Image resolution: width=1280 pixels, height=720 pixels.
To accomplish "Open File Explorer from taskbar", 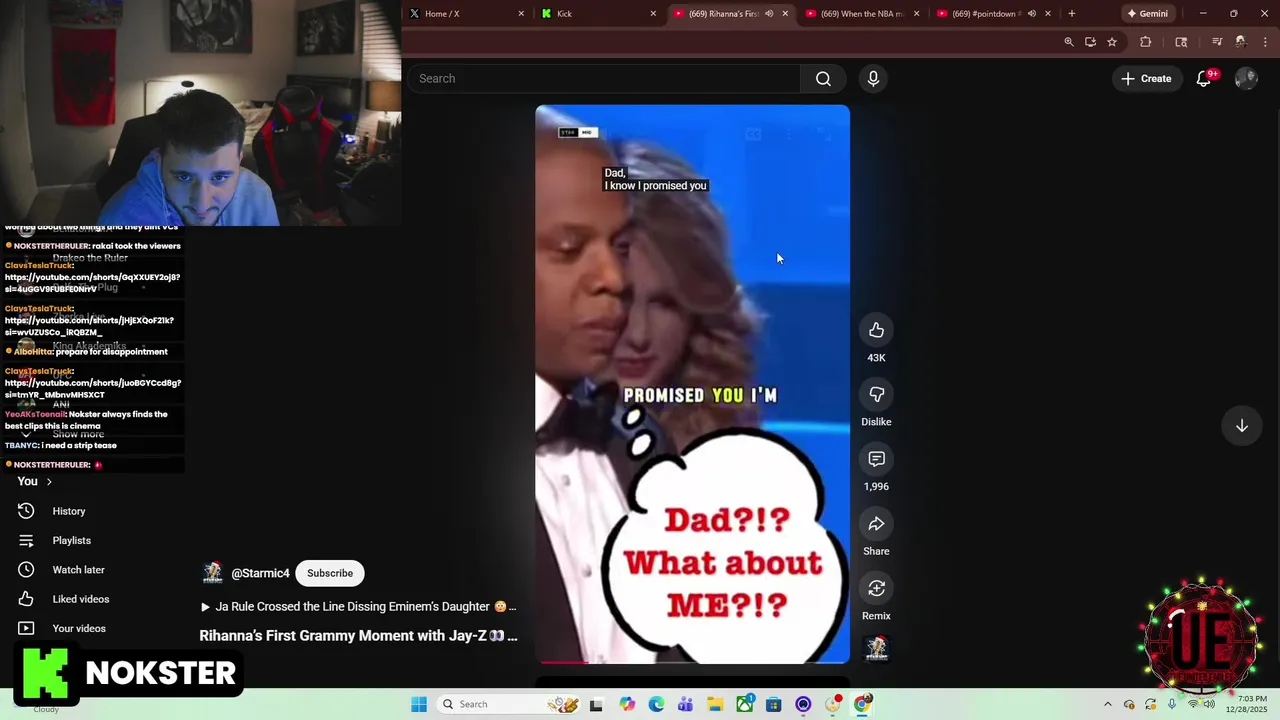I will tap(715, 704).
